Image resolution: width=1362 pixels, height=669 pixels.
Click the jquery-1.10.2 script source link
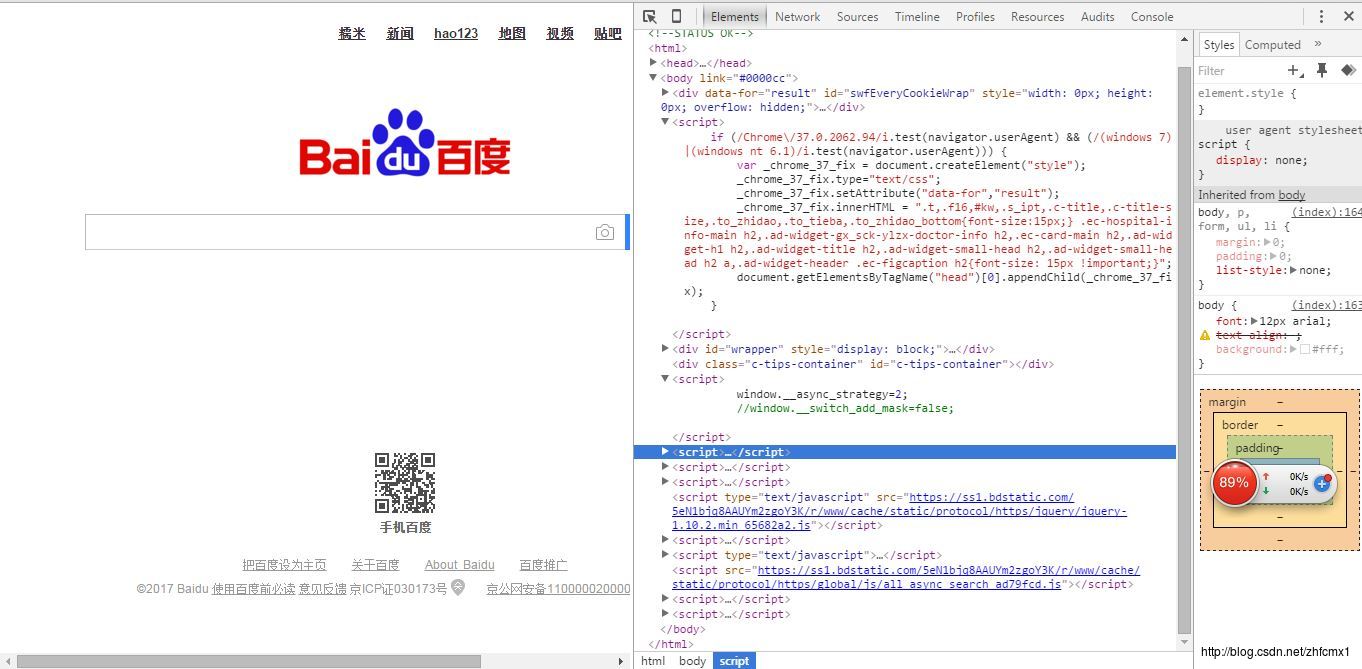click(x=900, y=511)
